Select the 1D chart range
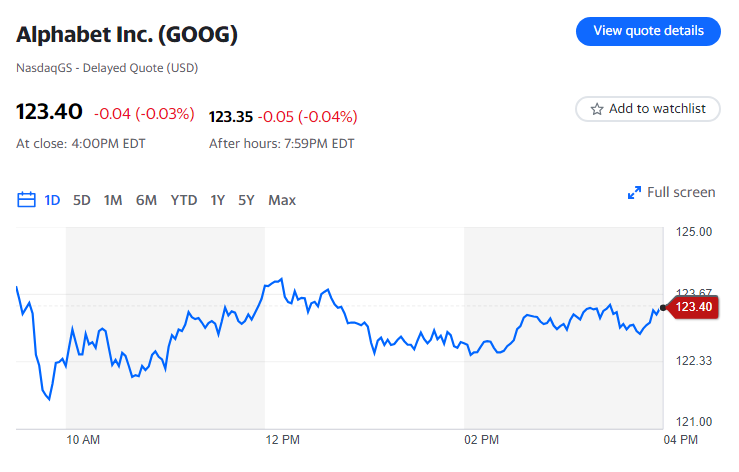The image size is (739, 472). (x=52, y=200)
